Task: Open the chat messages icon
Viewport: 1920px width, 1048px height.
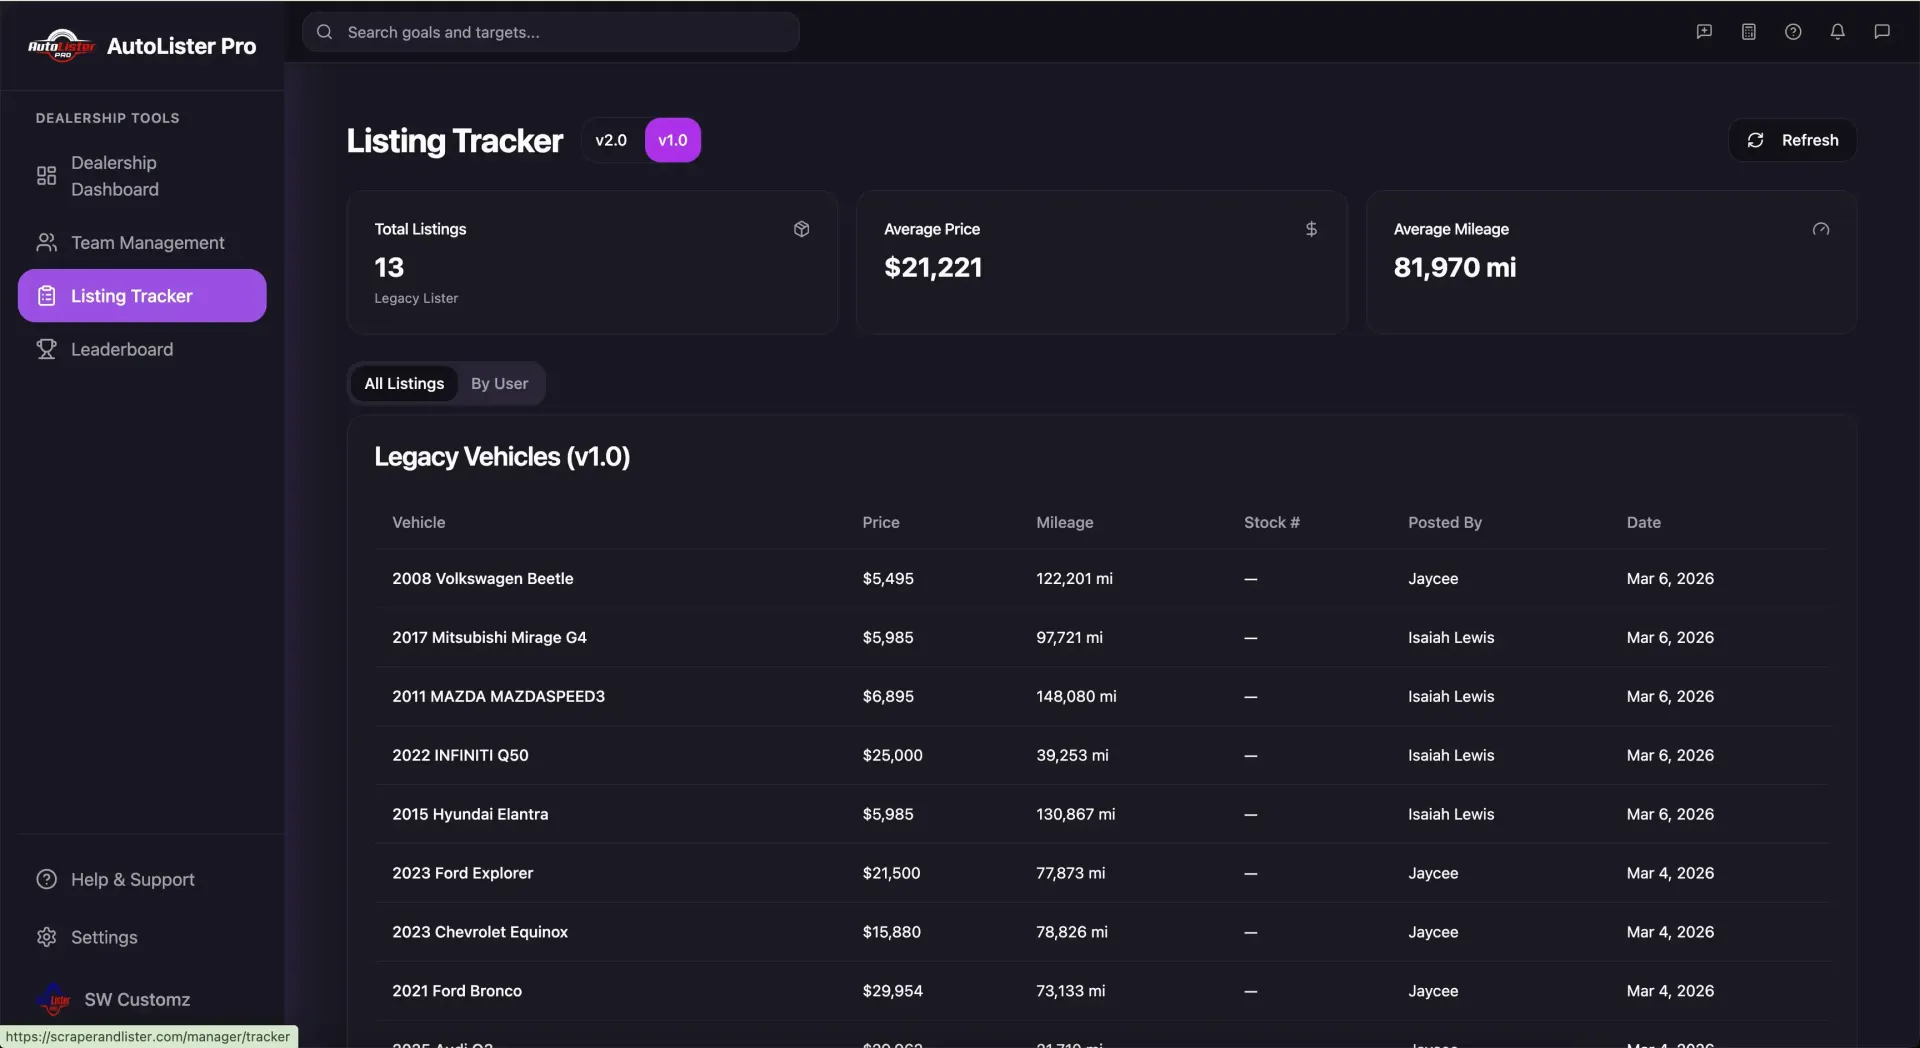Action: pyautogui.click(x=1883, y=31)
